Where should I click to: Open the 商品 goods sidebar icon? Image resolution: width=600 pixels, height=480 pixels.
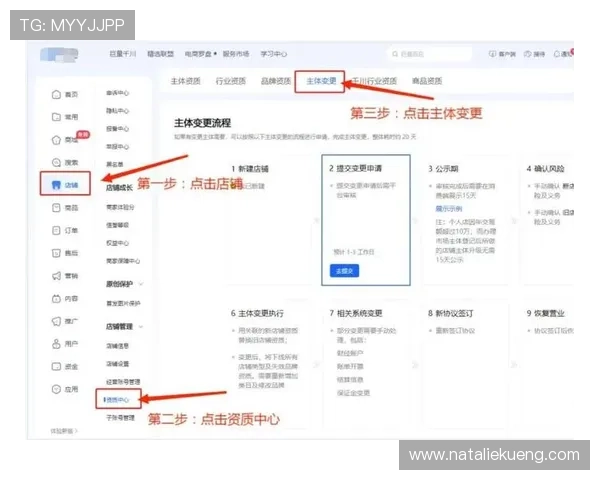pos(56,207)
